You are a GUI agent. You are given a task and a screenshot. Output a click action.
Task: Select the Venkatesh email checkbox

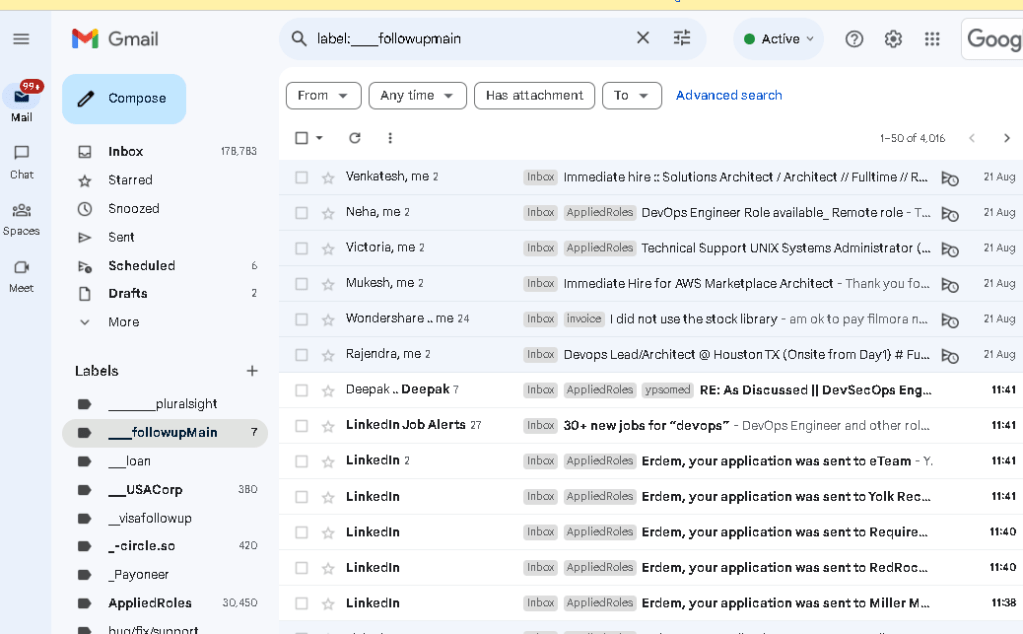(301, 177)
